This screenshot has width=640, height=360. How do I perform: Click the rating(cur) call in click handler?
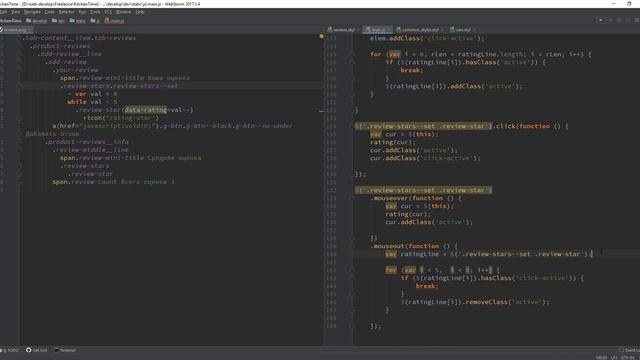click(x=393, y=142)
